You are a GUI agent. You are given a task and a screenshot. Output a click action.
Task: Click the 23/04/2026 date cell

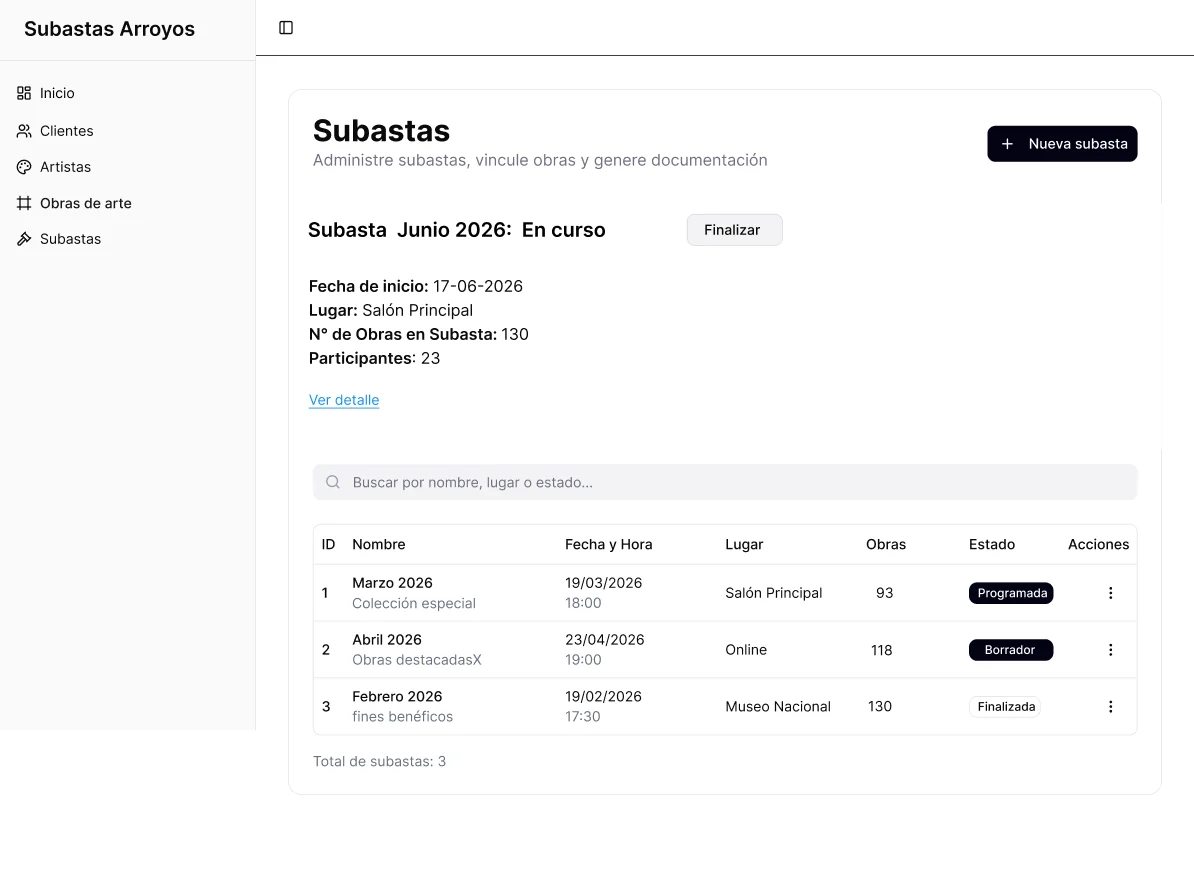[605, 640]
